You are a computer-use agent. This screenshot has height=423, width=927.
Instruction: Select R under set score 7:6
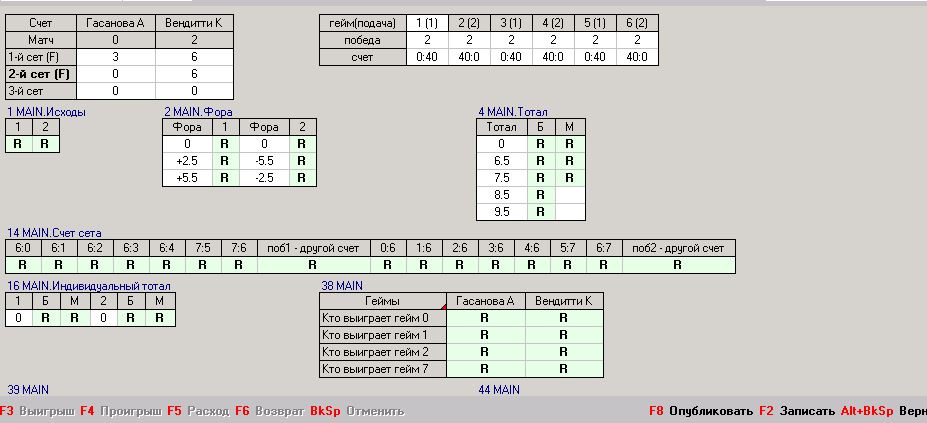point(238,265)
